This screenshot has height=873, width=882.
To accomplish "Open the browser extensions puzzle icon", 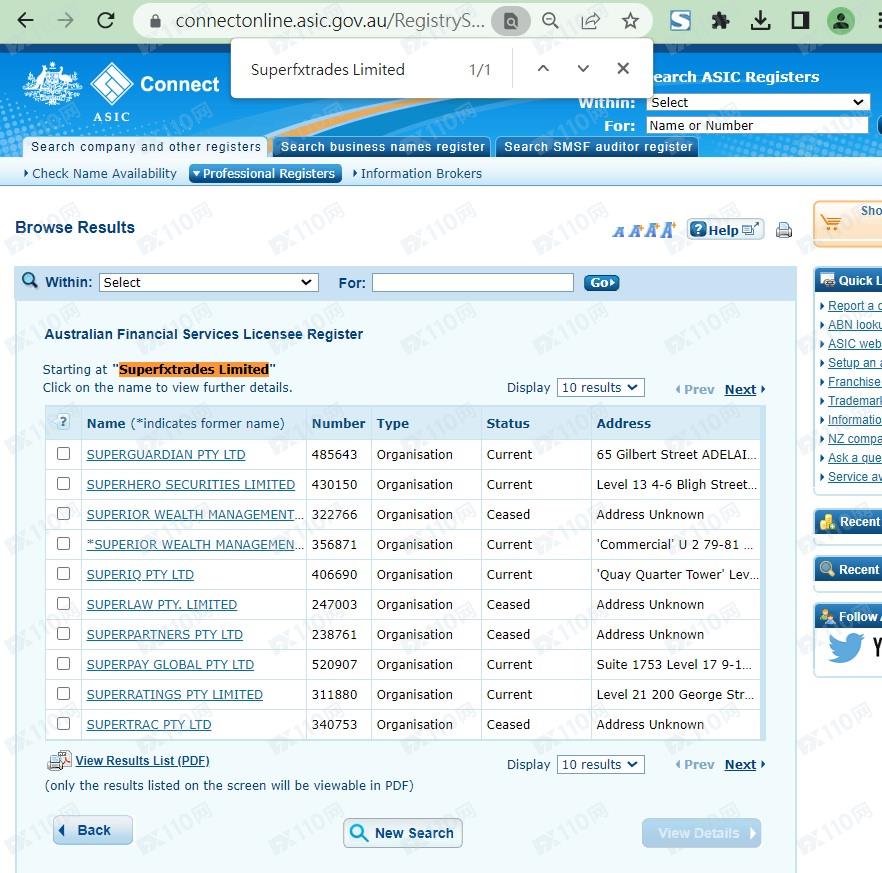I will [x=720, y=21].
